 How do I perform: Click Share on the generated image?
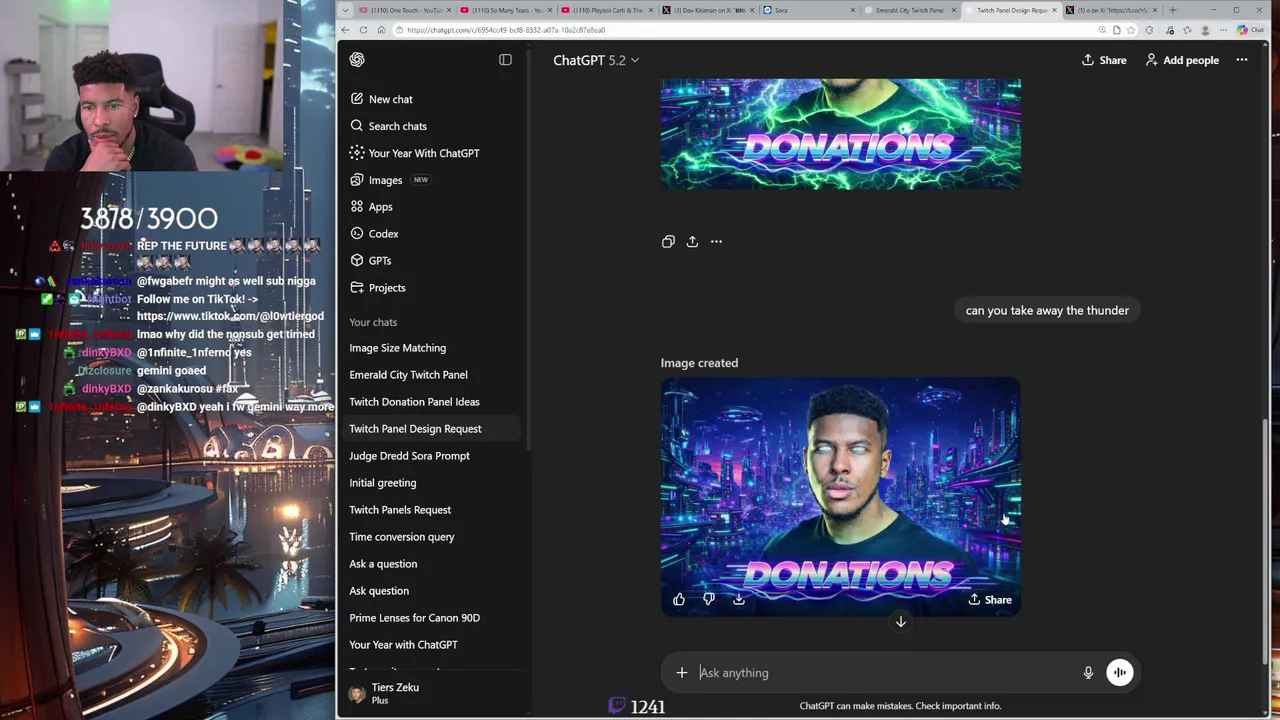click(x=990, y=600)
